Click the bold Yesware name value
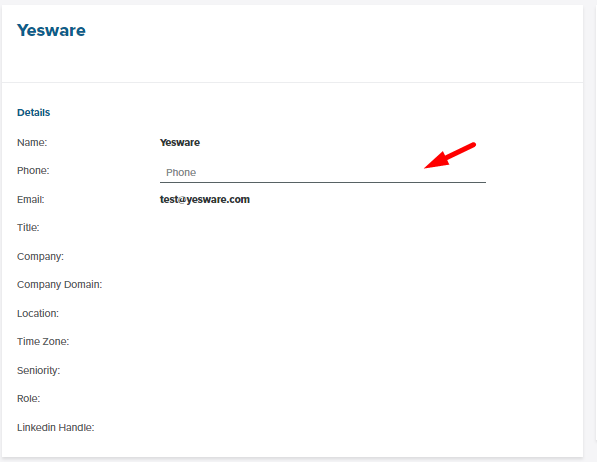Screen dimensions: 597x462 point(180,142)
